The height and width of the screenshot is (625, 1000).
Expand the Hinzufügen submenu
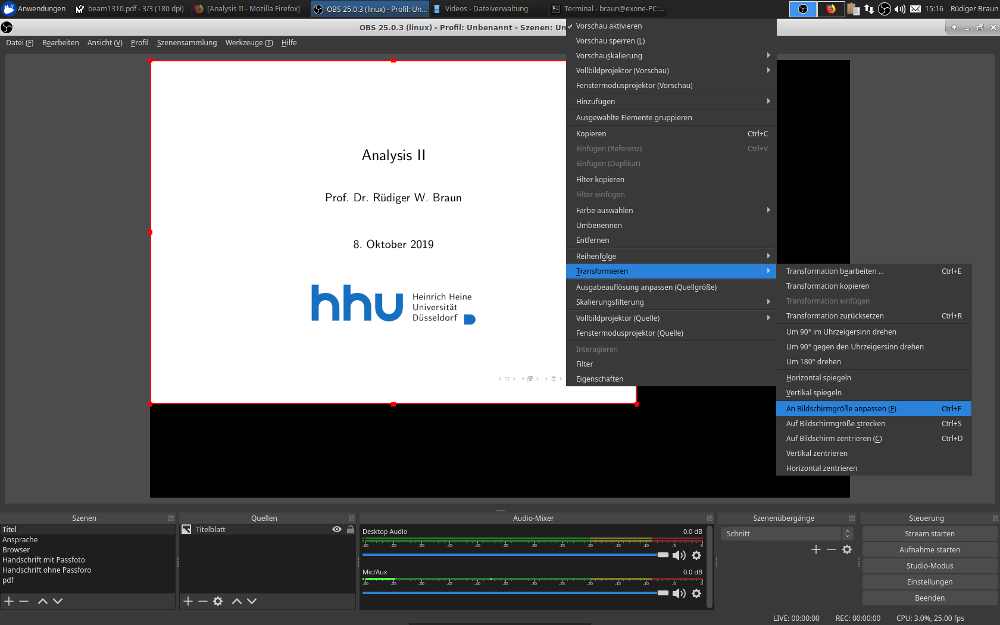coord(671,101)
